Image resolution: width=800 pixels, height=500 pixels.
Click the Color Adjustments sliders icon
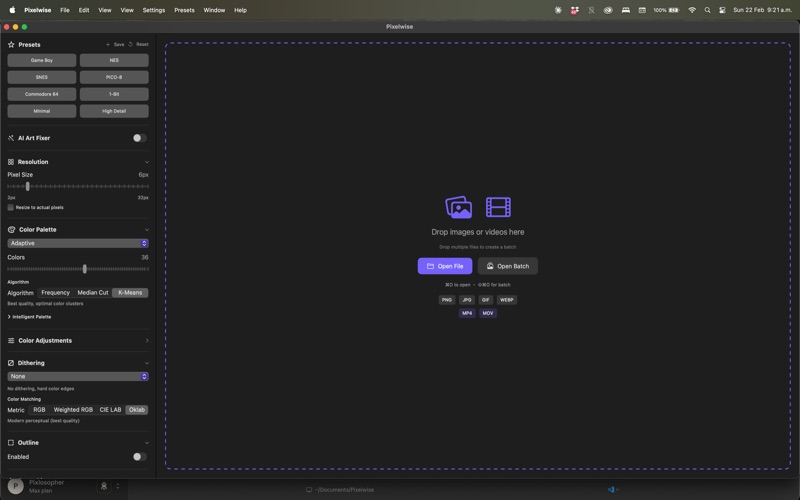11,340
